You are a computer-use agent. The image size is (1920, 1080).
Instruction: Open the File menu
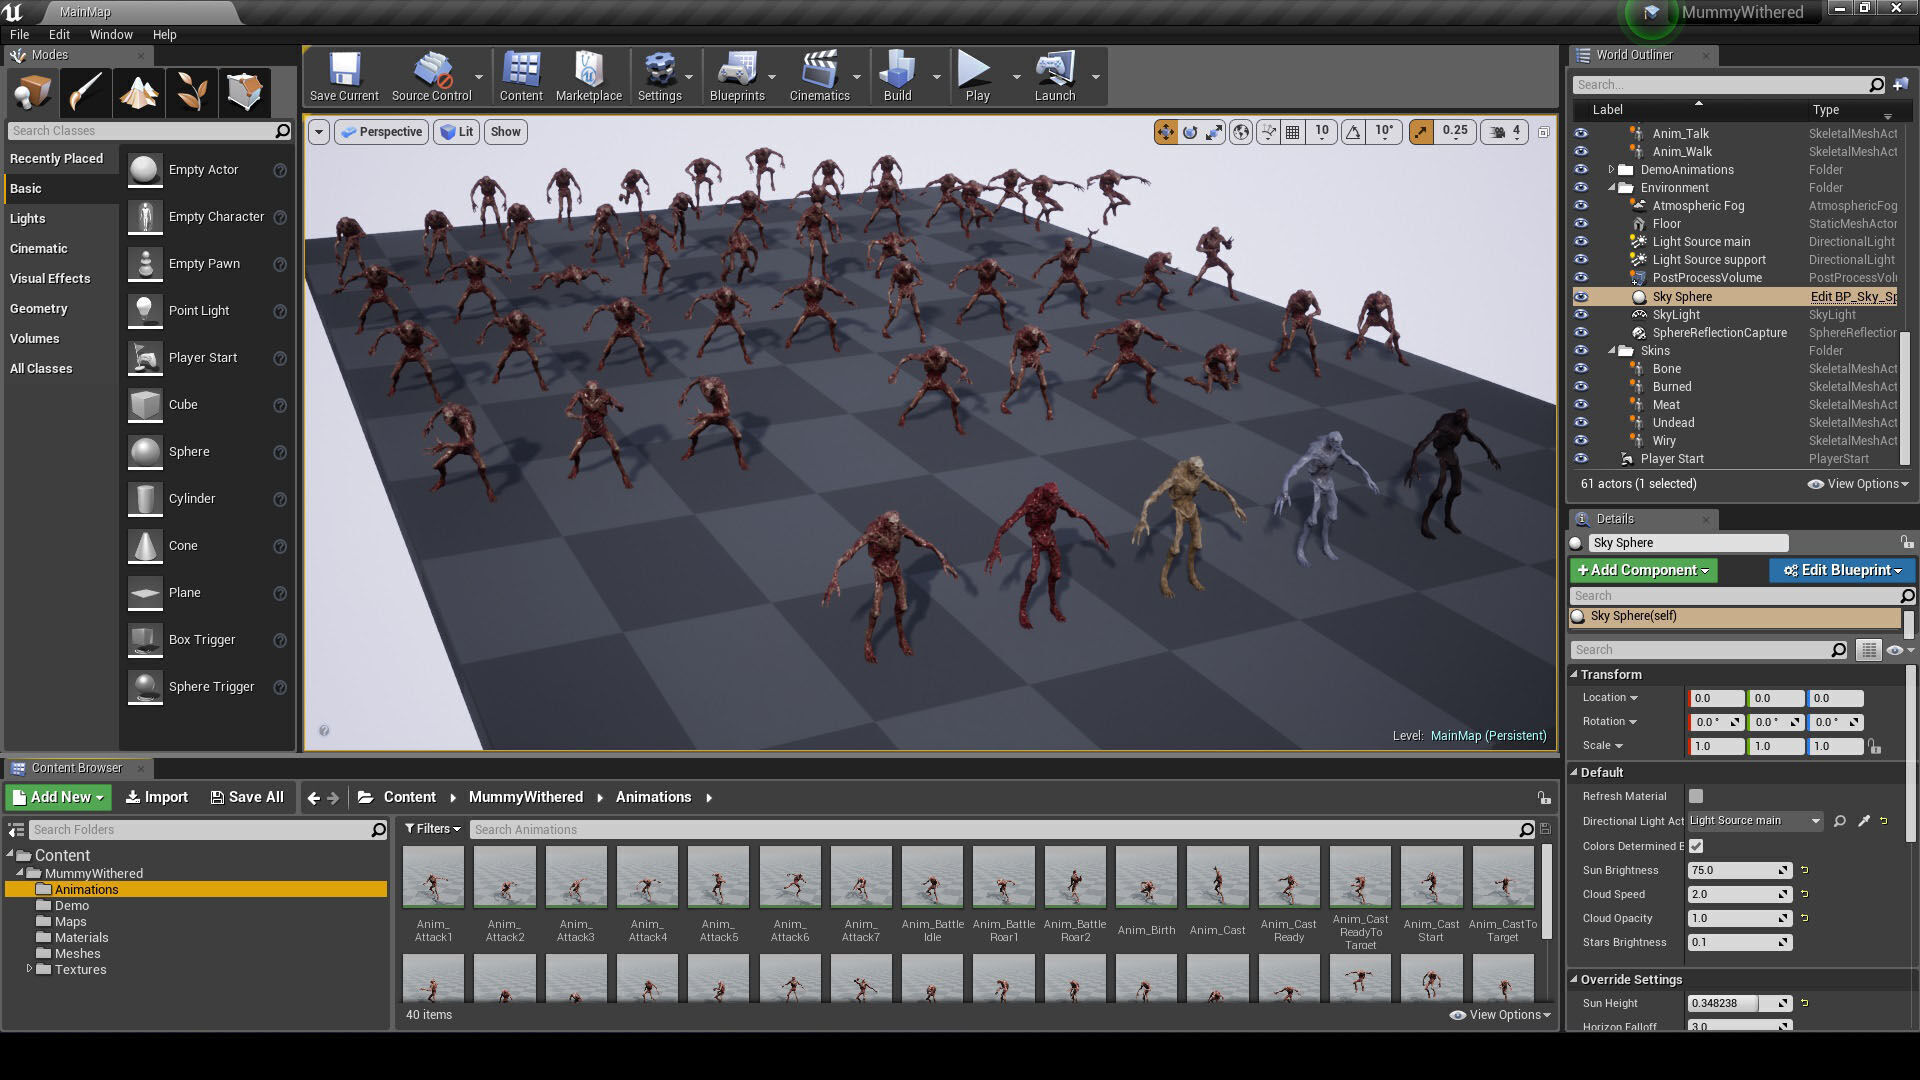[x=19, y=34]
